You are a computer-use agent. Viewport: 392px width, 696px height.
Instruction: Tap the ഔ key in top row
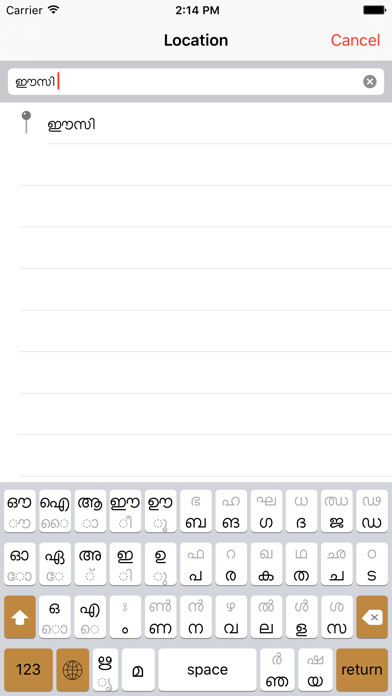20,511
